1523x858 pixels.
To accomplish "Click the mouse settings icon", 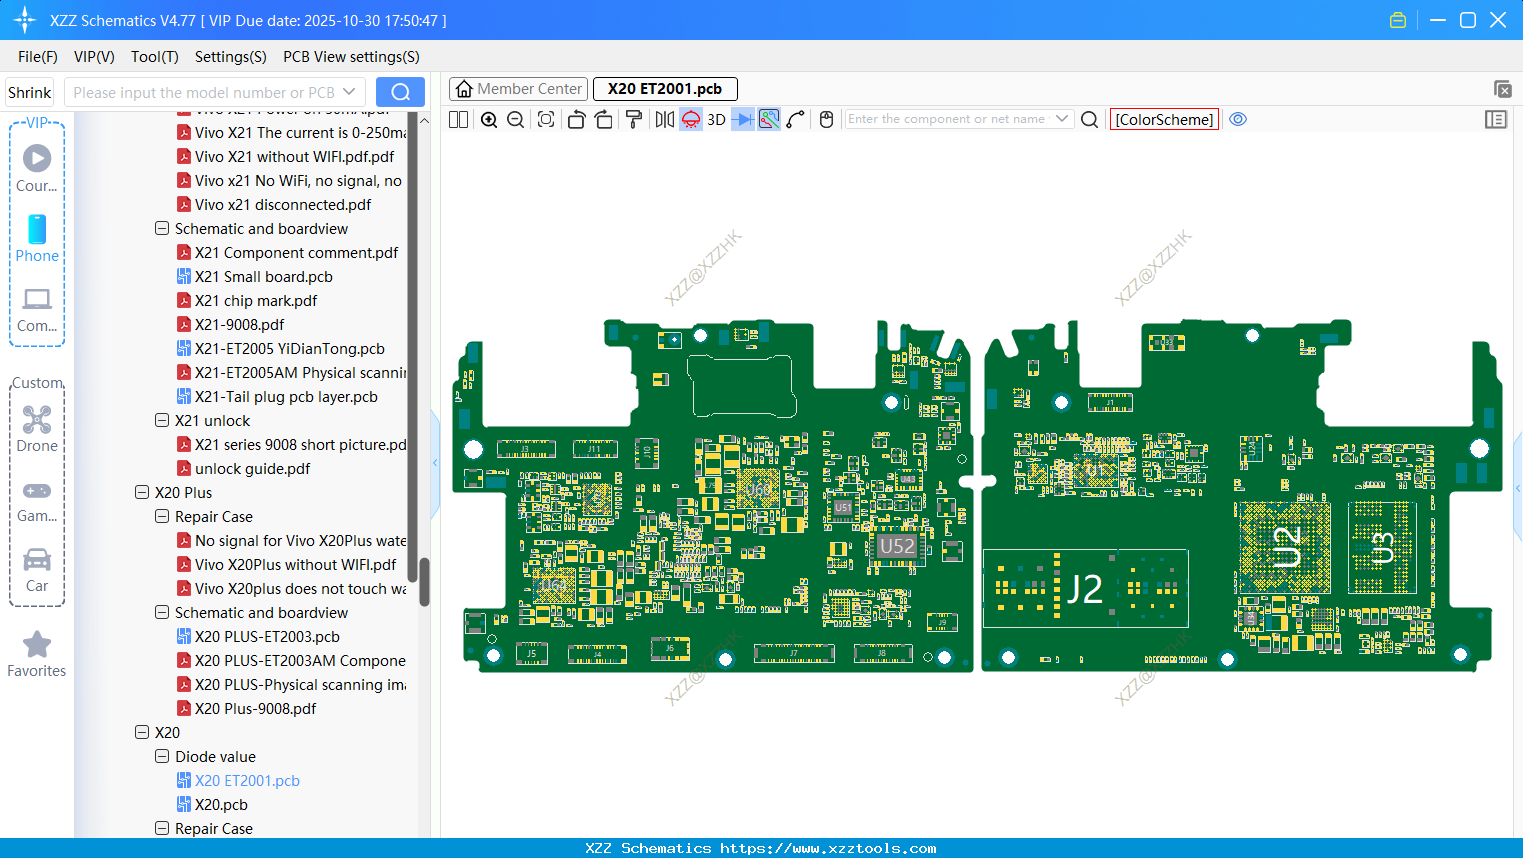I will (826, 120).
